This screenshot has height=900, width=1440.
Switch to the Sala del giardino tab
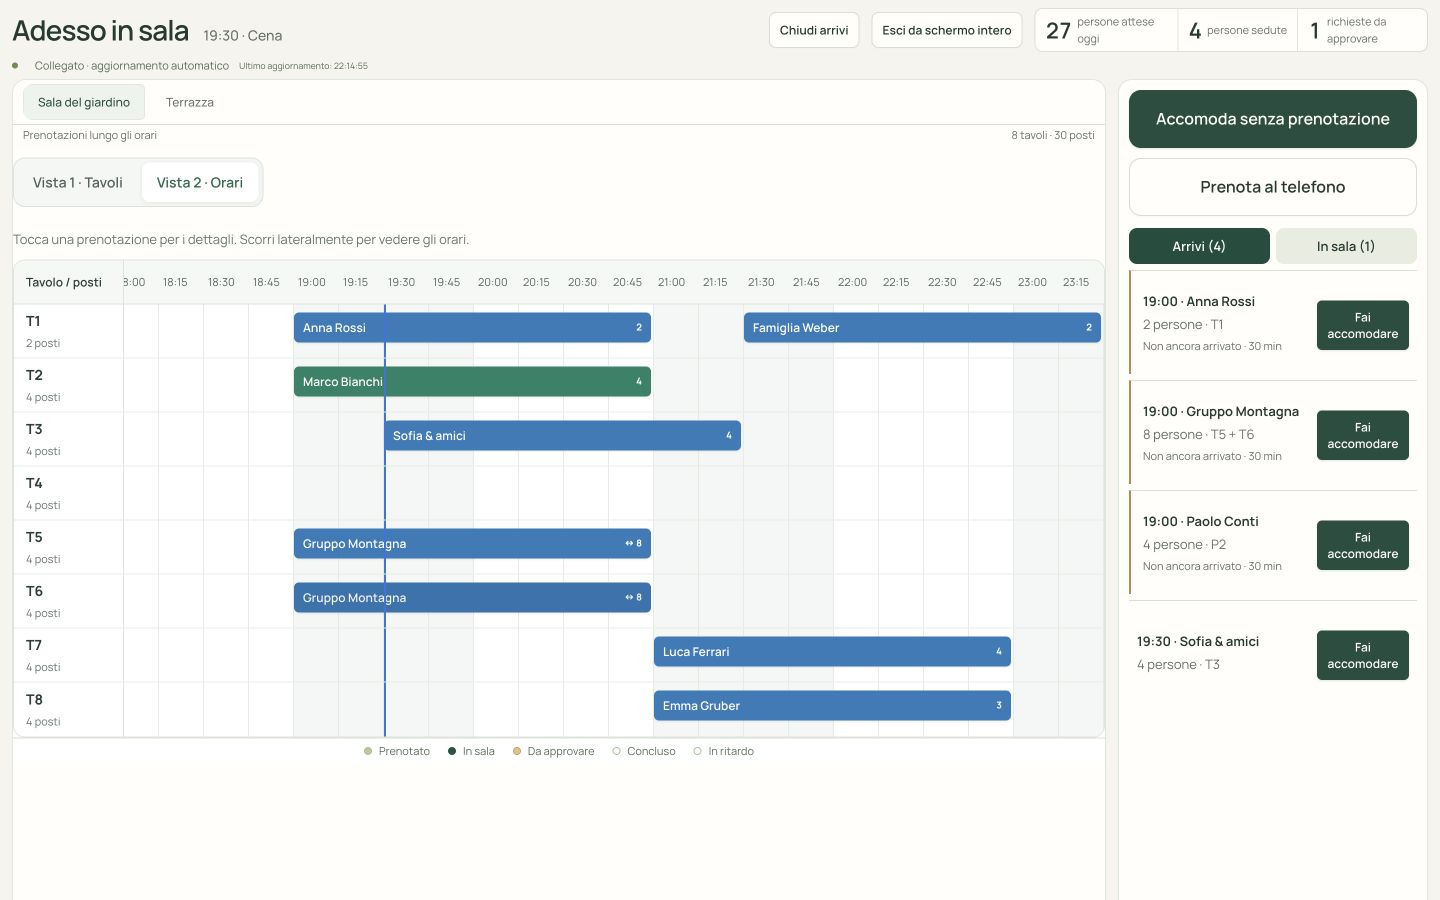(84, 102)
